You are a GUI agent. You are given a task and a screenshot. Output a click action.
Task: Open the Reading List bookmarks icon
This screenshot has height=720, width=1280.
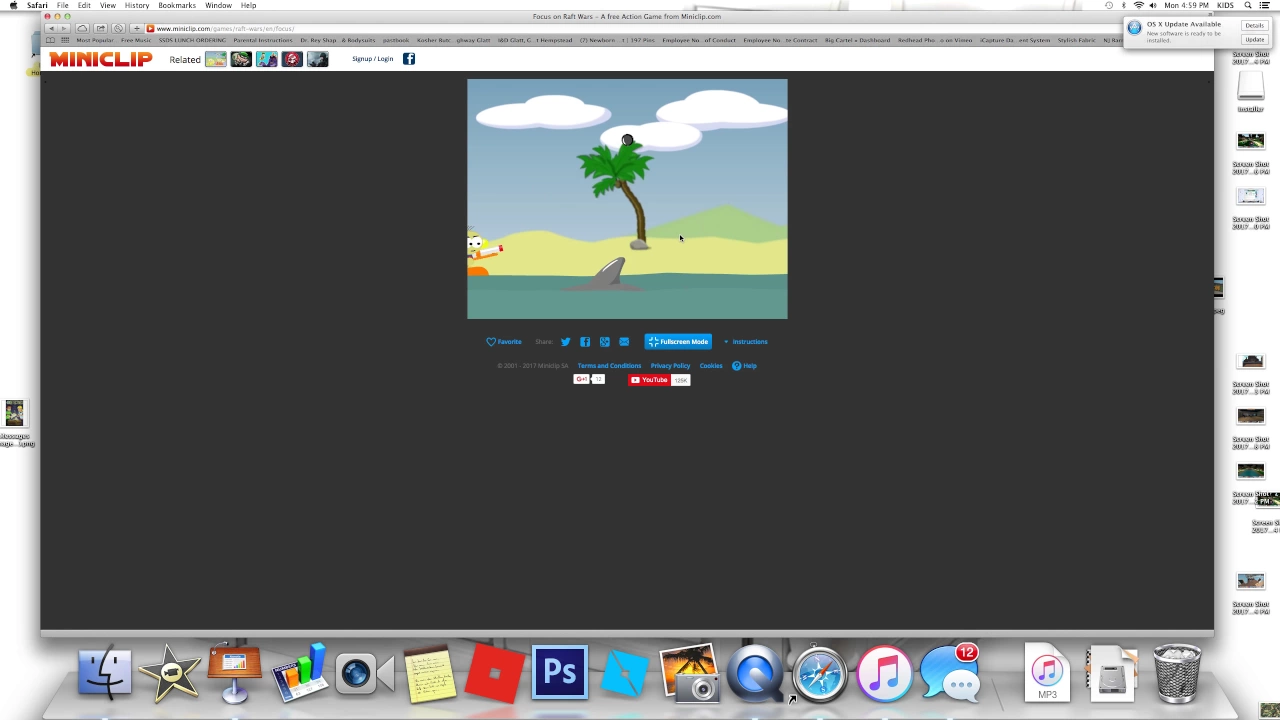[x=51, y=40]
